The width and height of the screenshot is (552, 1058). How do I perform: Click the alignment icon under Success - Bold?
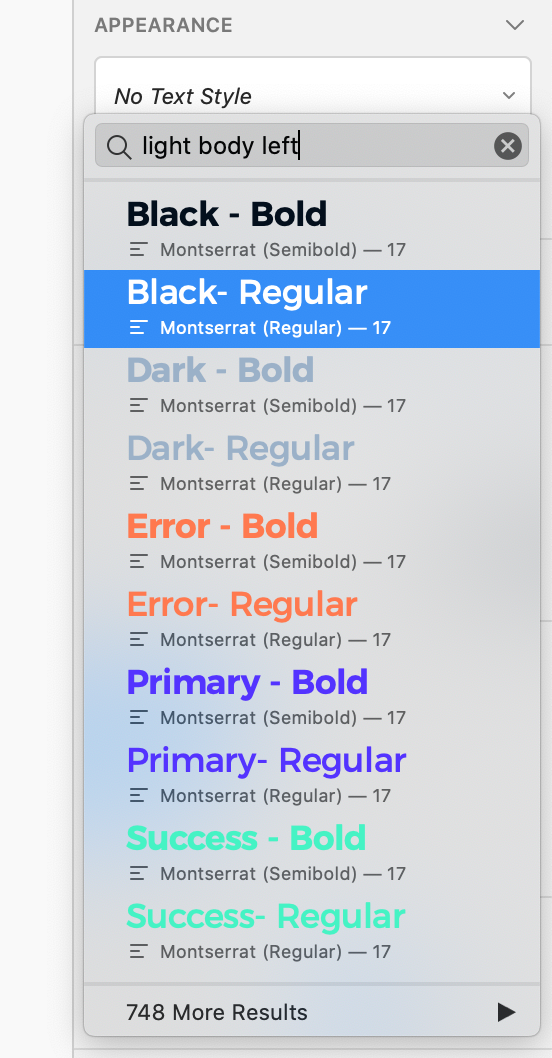point(138,874)
